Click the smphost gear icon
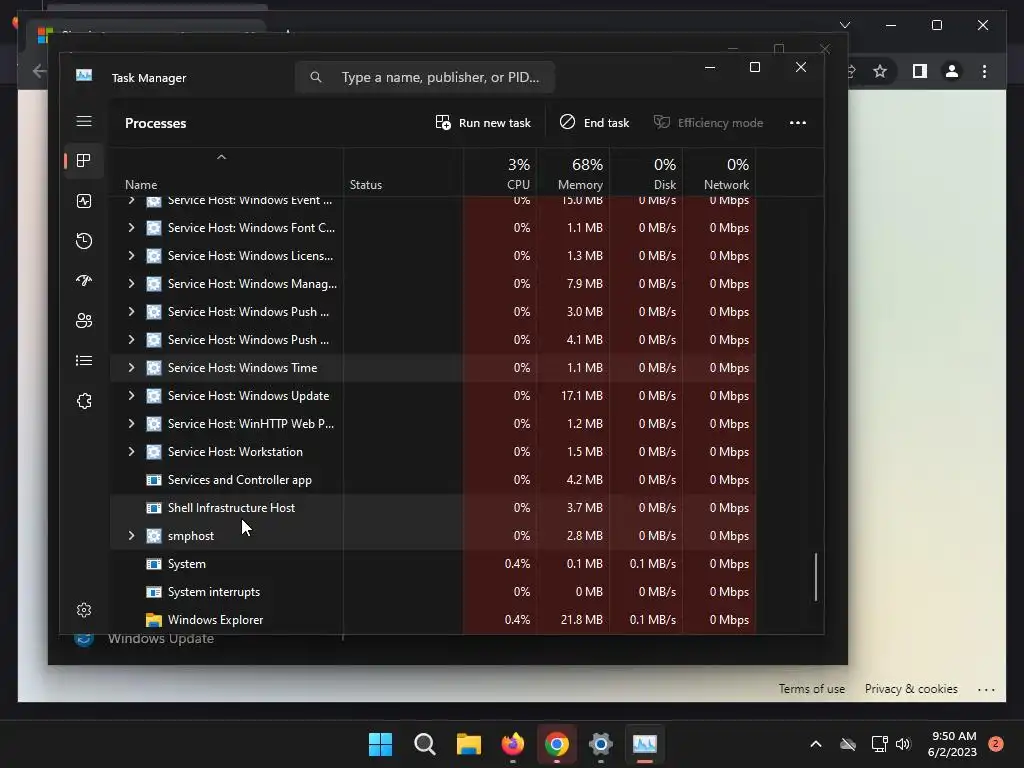This screenshot has width=1024, height=768. (x=153, y=536)
